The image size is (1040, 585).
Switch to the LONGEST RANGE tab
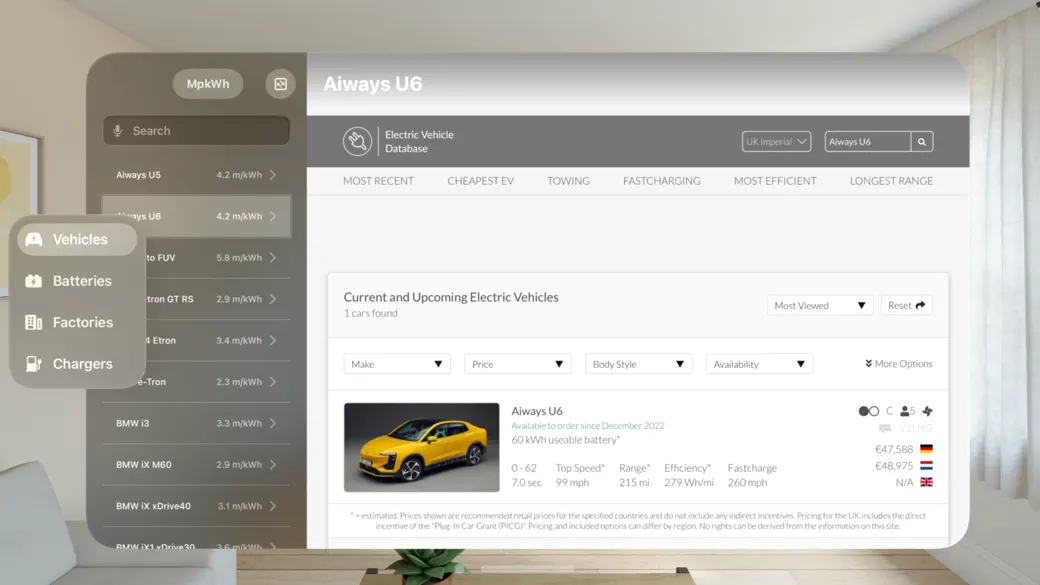pyautogui.click(x=890, y=181)
